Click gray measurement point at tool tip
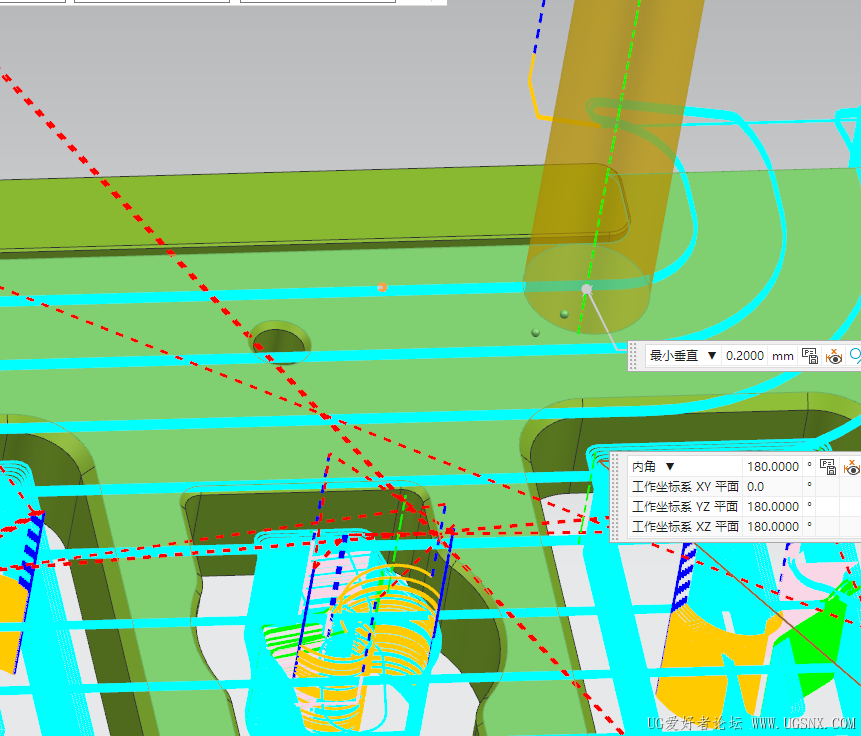Image resolution: width=861 pixels, height=736 pixels. [586, 289]
